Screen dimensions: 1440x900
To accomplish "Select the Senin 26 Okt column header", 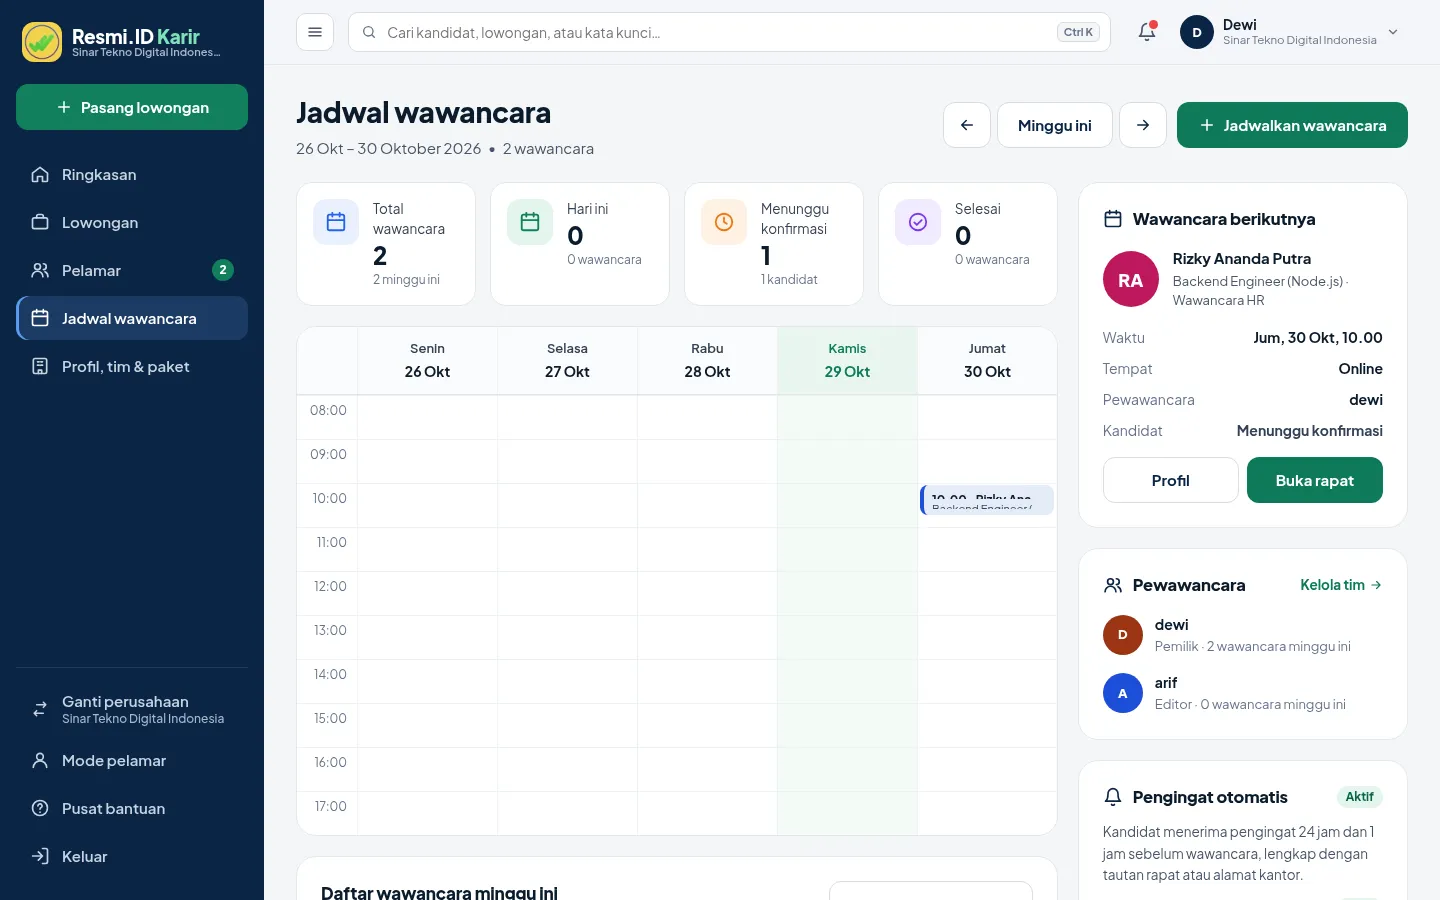I will (x=427, y=360).
